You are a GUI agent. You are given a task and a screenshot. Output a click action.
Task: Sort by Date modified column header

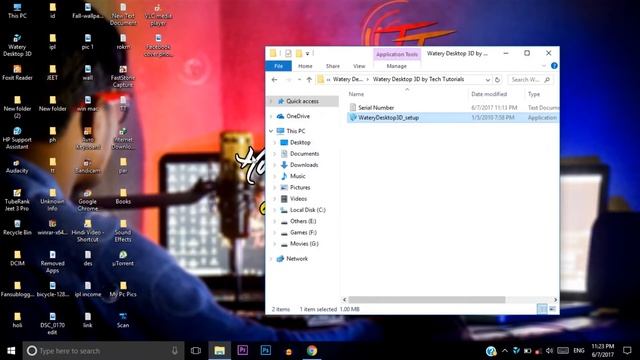[x=489, y=94]
